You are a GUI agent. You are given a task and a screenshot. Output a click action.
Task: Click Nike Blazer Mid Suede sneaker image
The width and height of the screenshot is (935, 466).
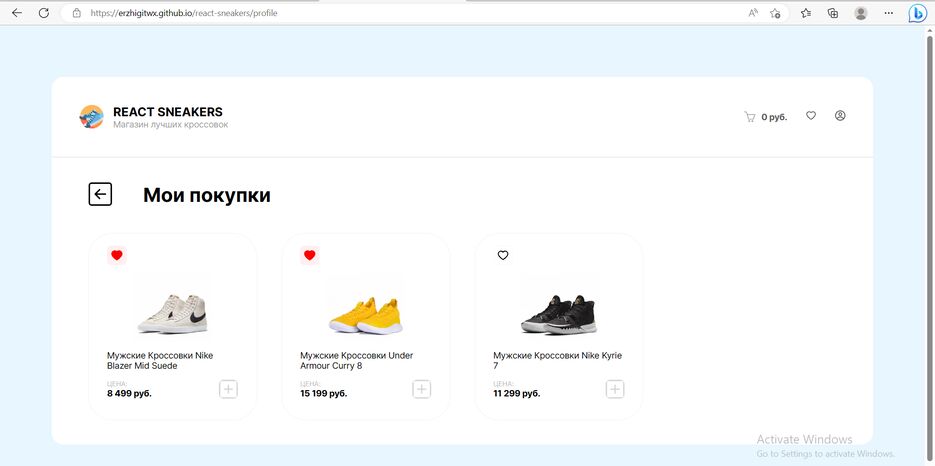click(172, 313)
